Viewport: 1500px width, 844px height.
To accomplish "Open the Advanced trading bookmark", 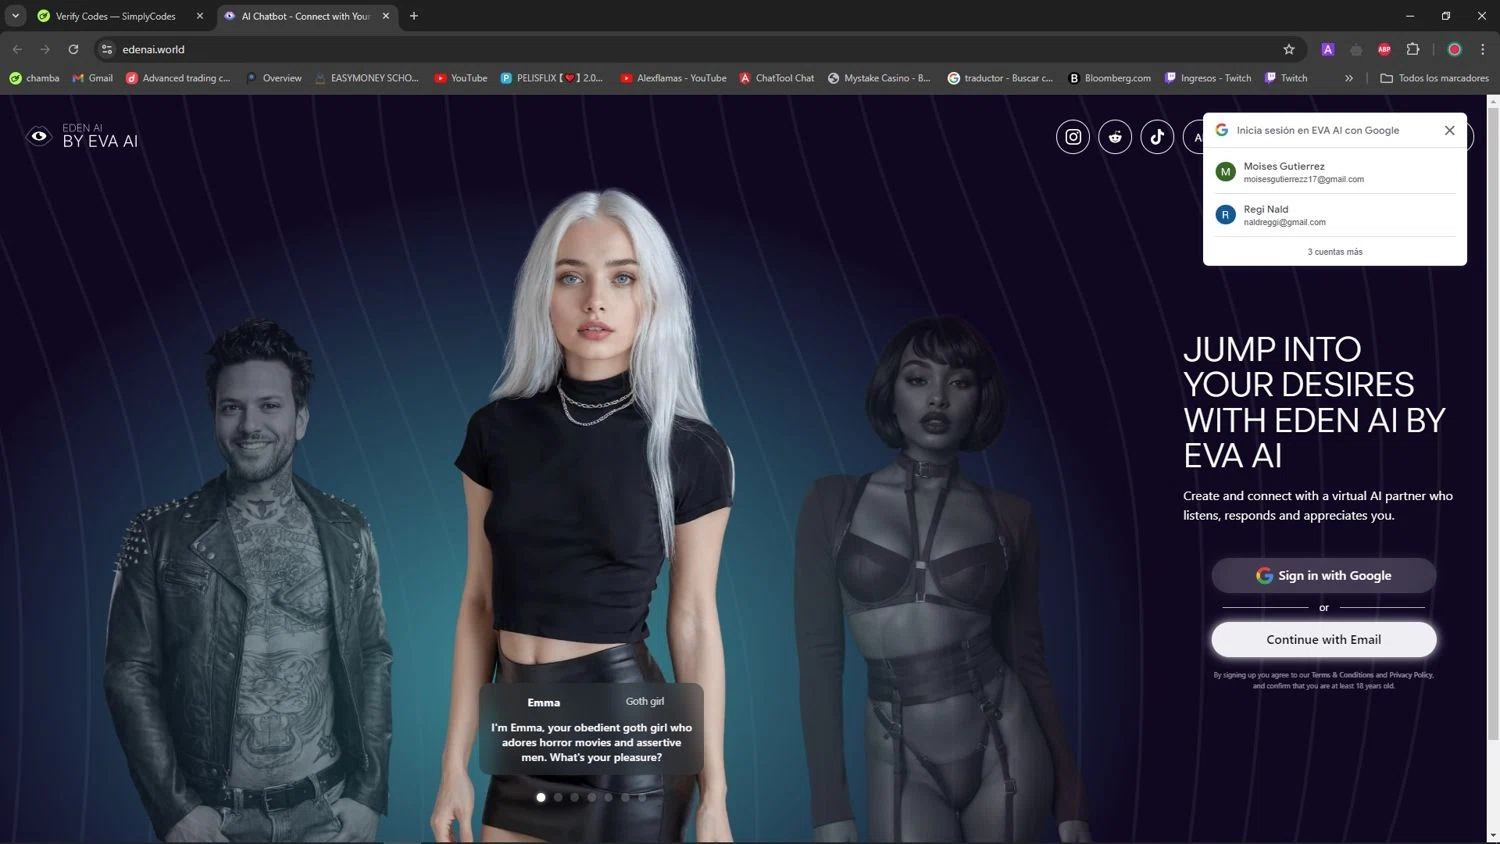I will (x=178, y=78).
